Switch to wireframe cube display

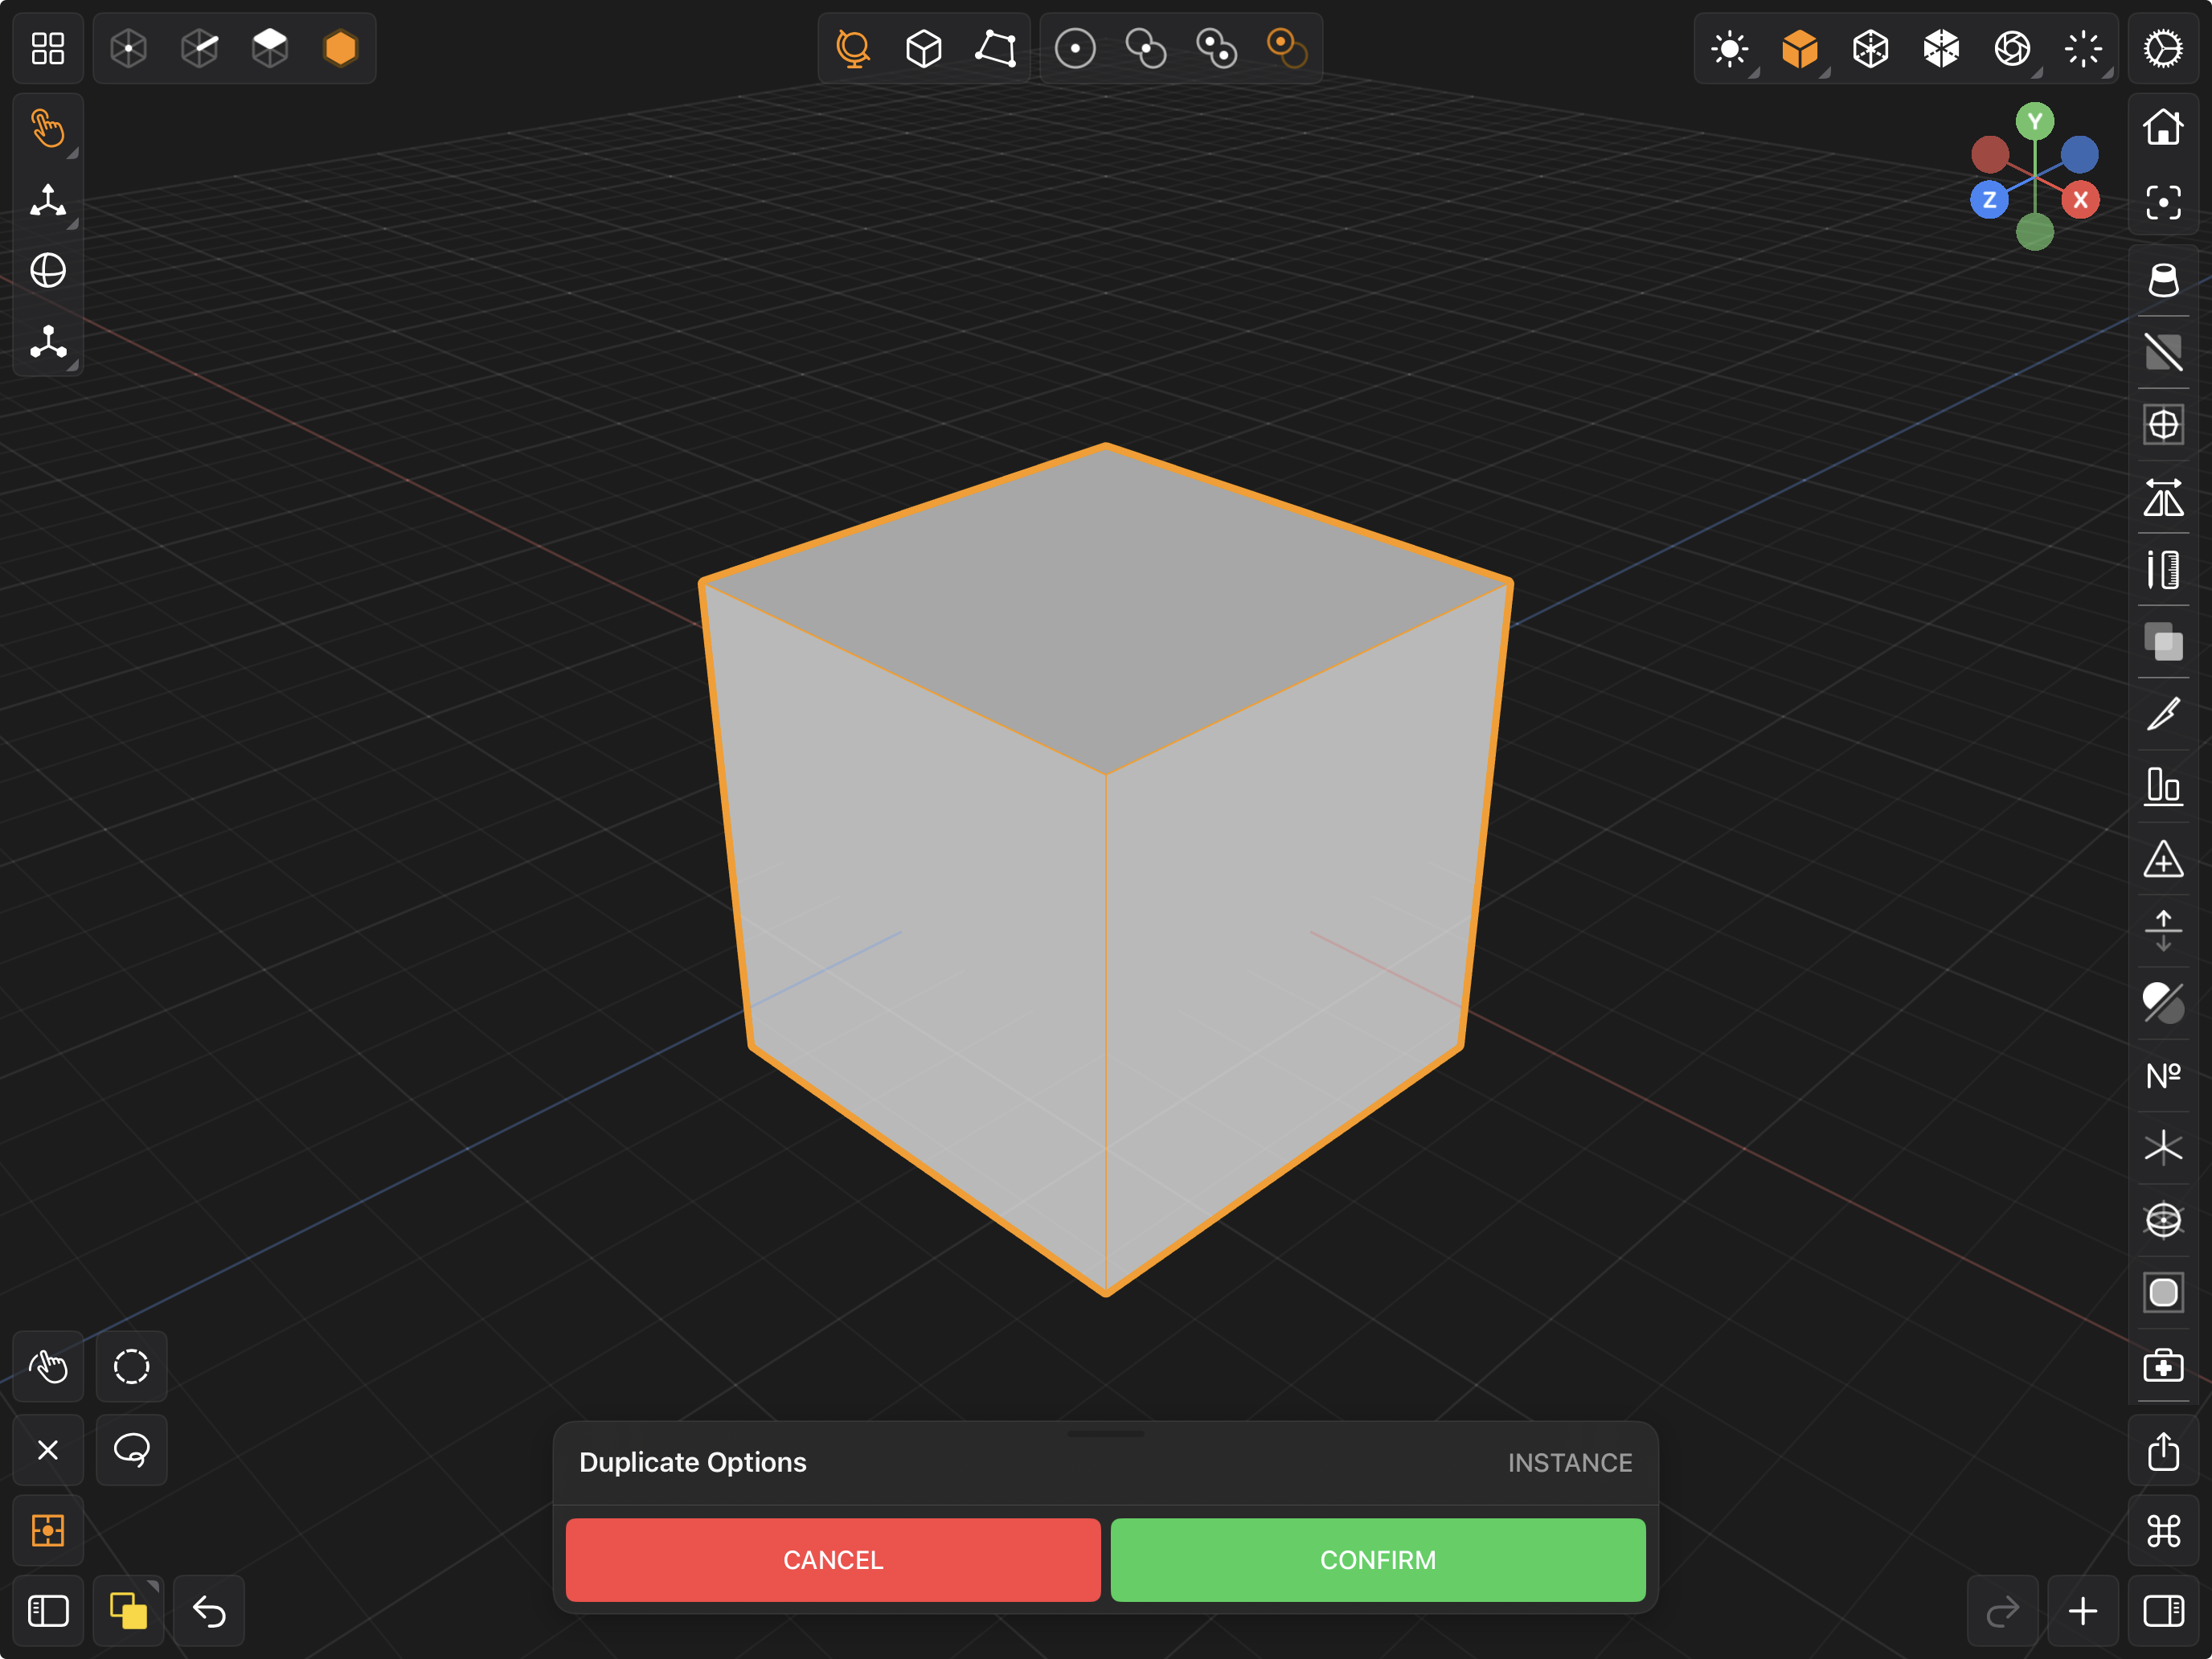tap(1871, 48)
